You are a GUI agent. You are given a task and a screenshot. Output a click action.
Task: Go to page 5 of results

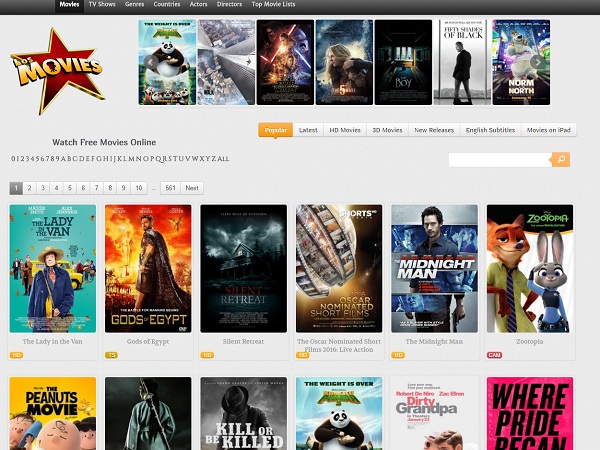coord(70,188)
